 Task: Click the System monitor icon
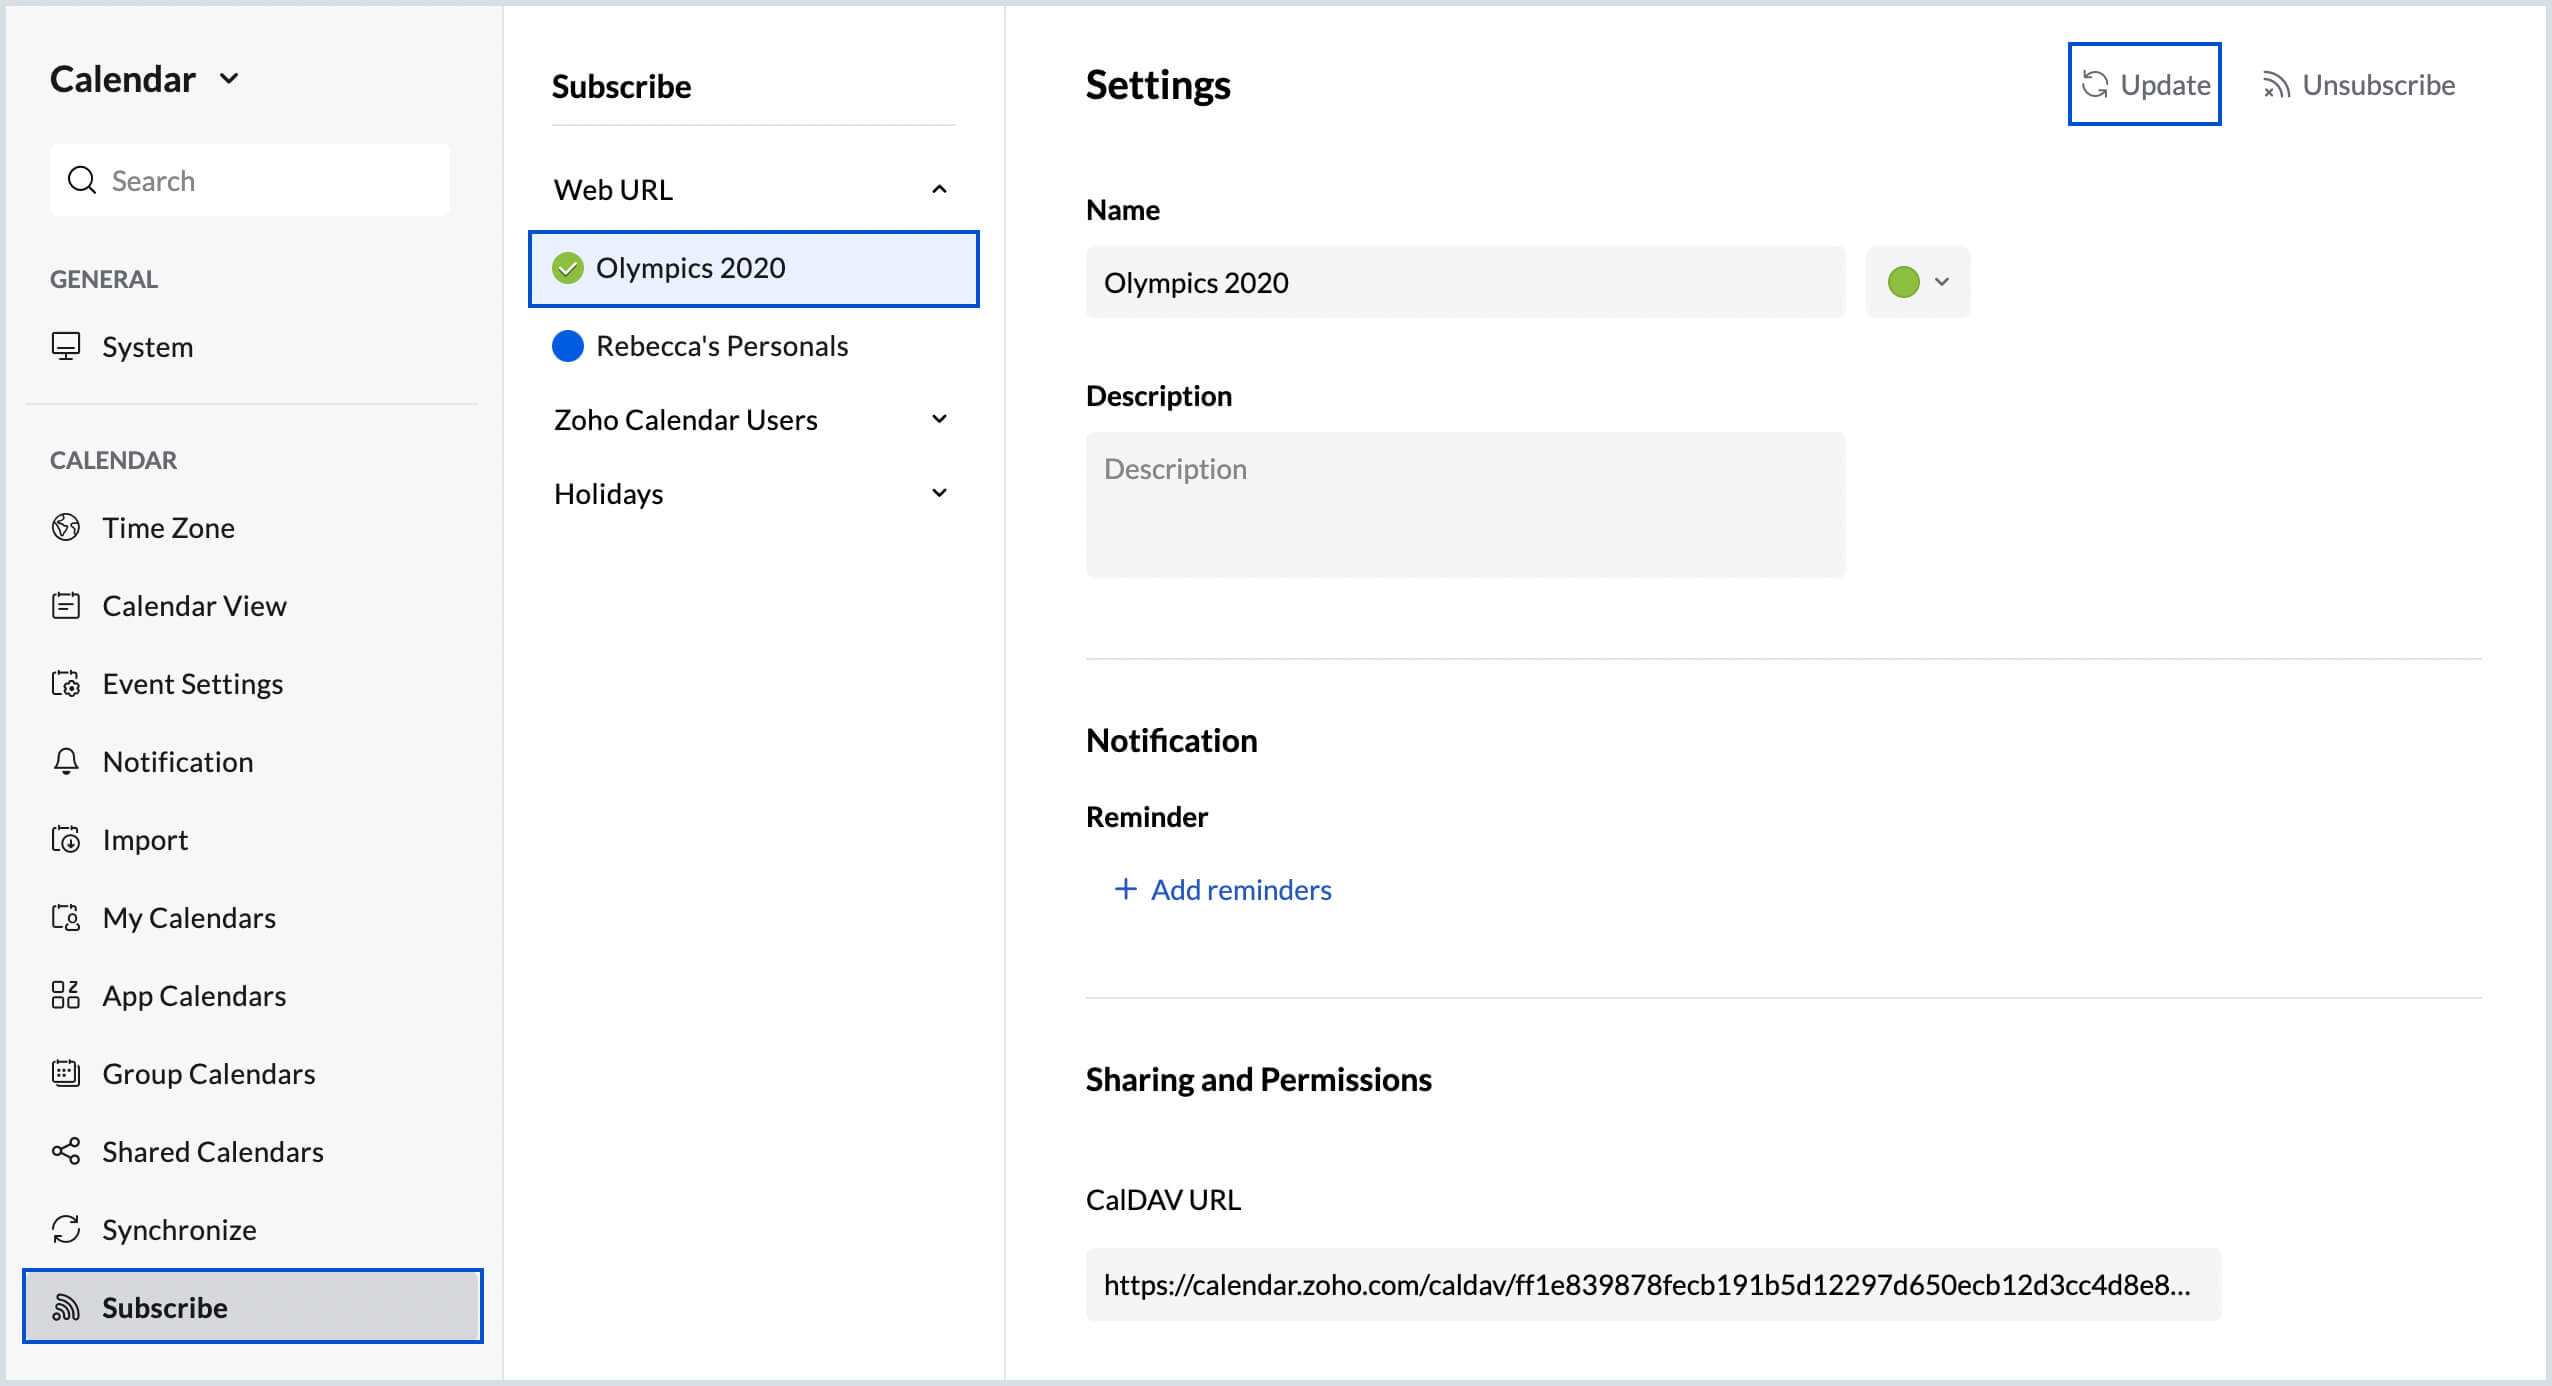[x=66, y=346]
